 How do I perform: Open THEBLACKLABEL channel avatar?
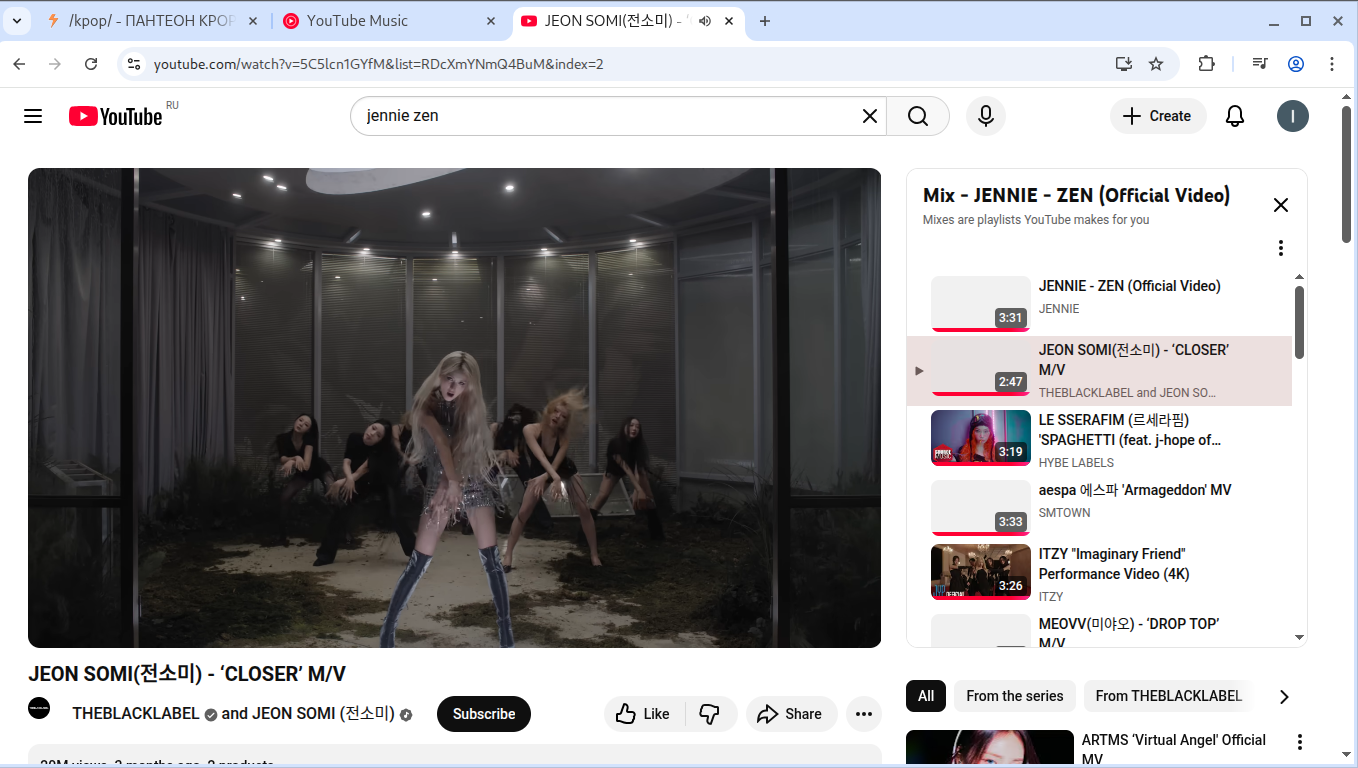click(x=39, y=708)
